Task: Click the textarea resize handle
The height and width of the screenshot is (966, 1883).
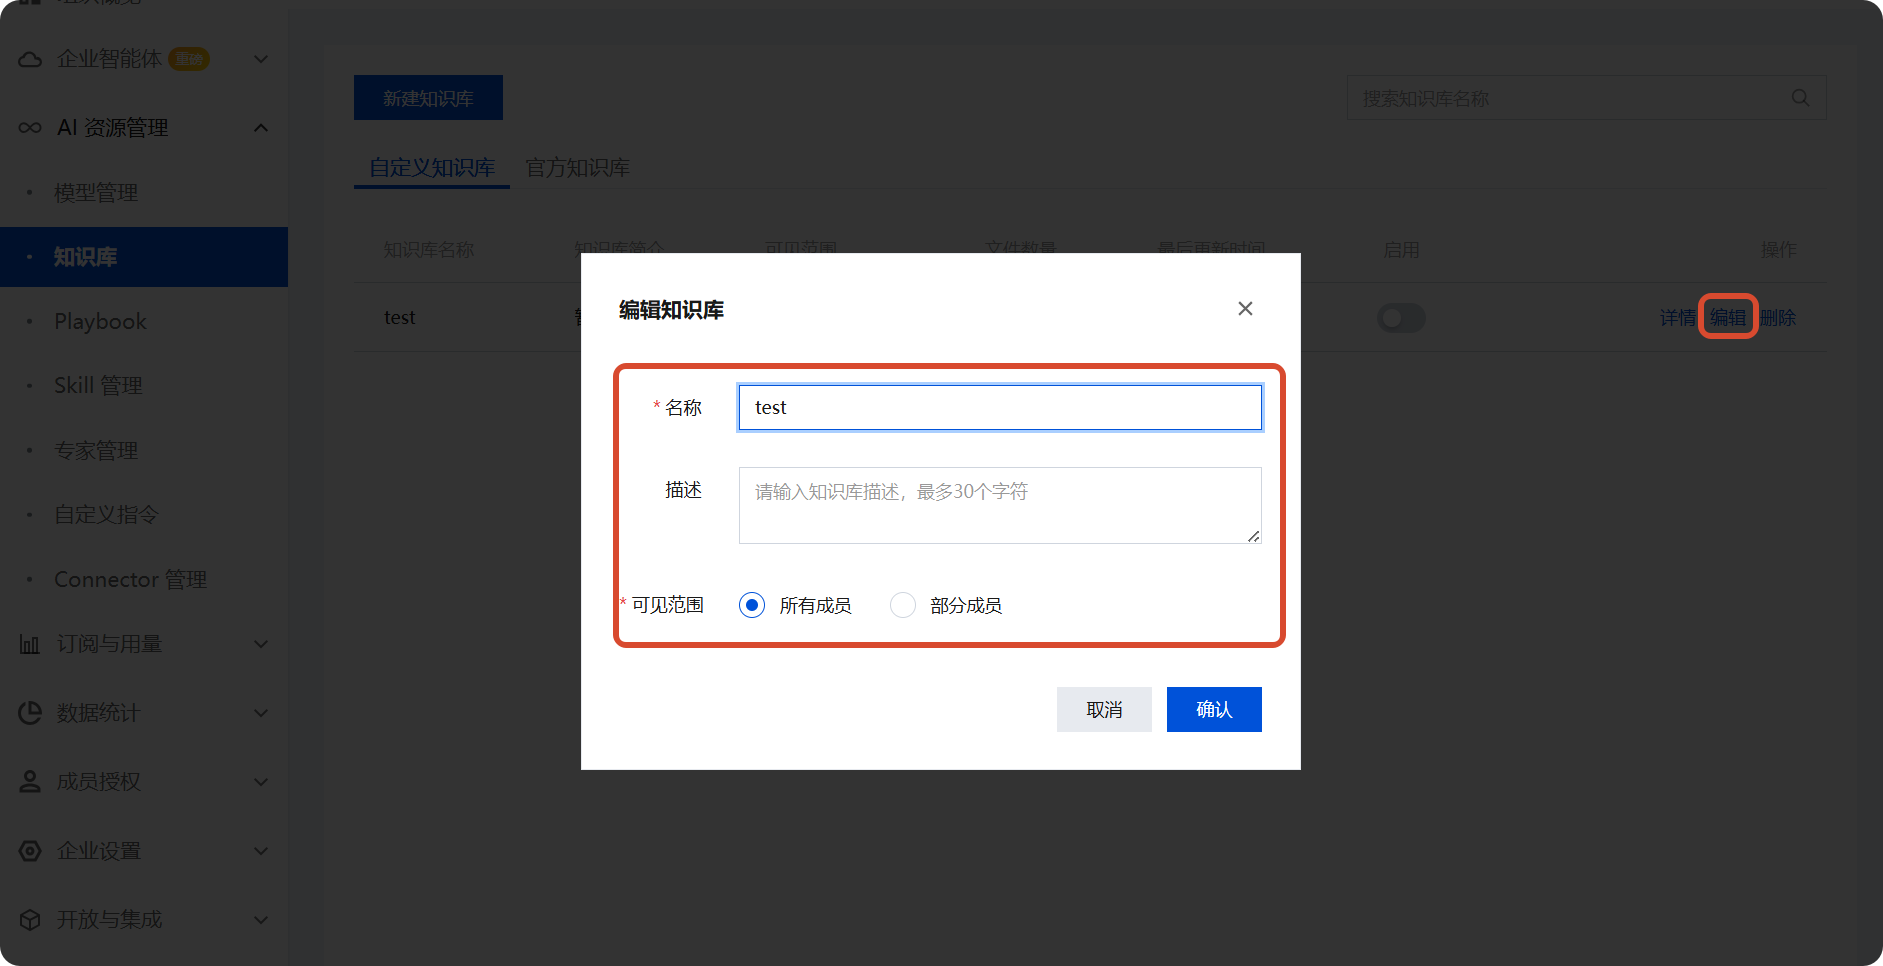Action: click(x=1253, y=536)
